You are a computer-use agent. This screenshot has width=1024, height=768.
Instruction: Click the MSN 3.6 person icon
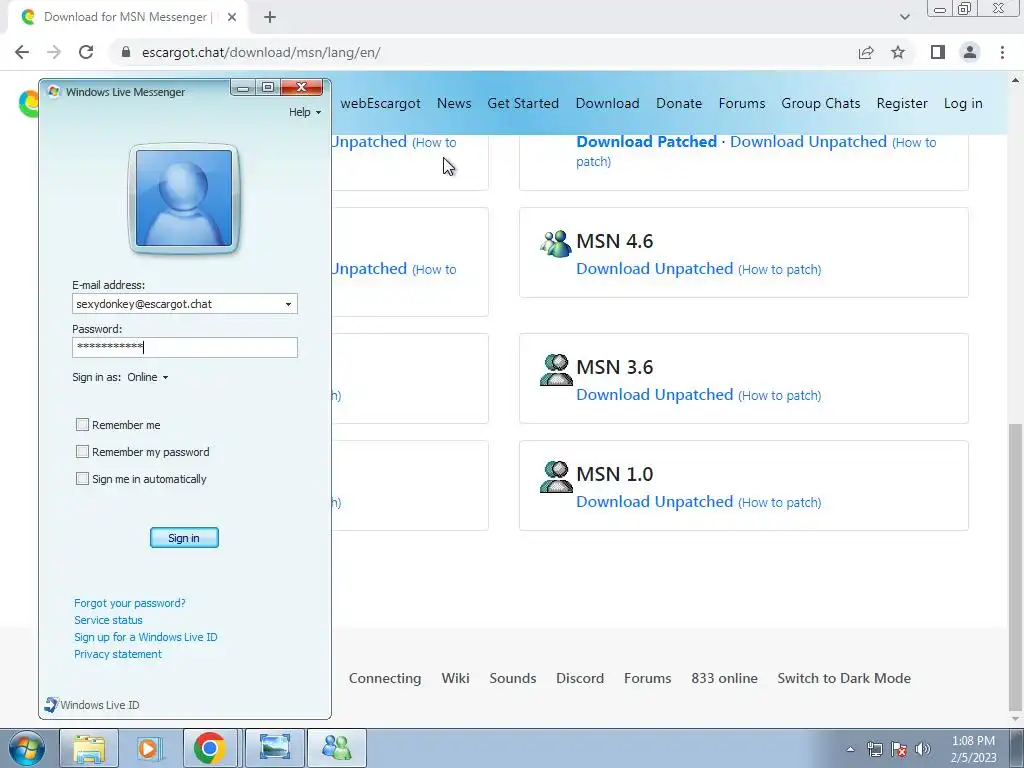[556, 370]
